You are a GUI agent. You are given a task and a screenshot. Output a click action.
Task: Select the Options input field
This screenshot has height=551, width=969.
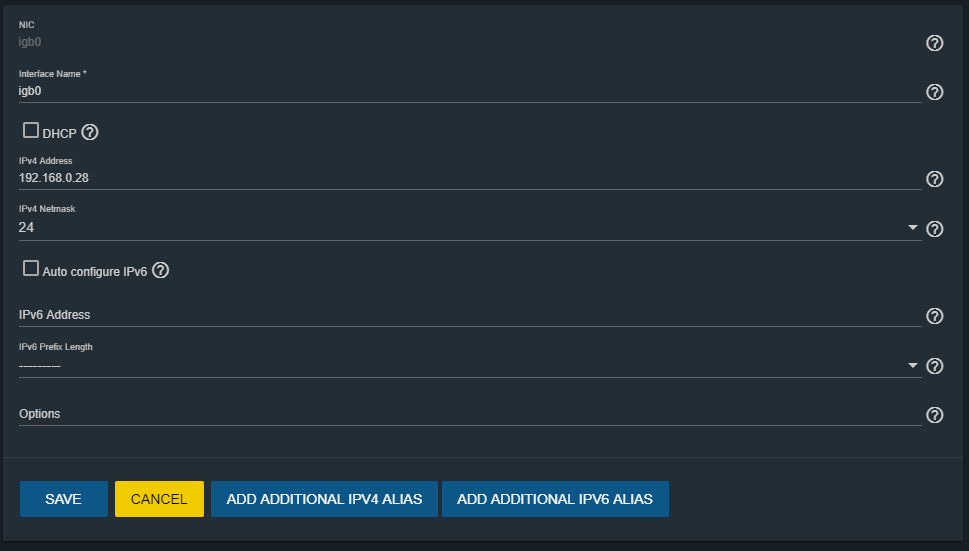468,414
